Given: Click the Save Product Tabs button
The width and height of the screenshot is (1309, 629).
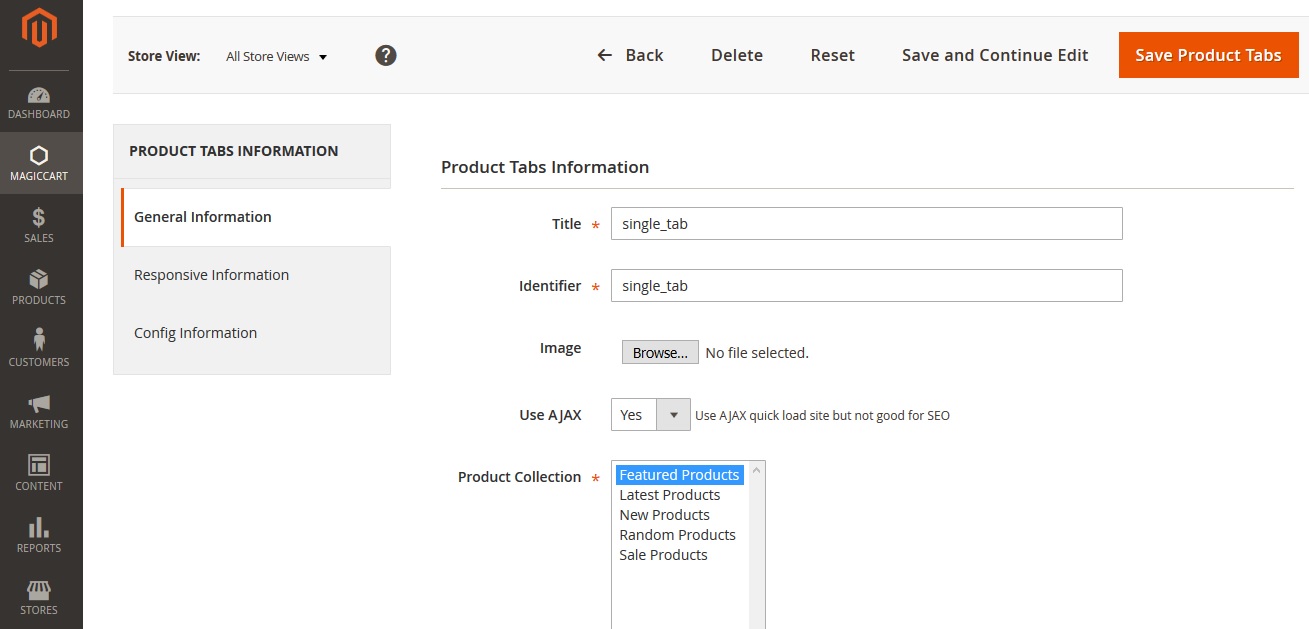Looking at the screenshot, I should (1208, 55).
